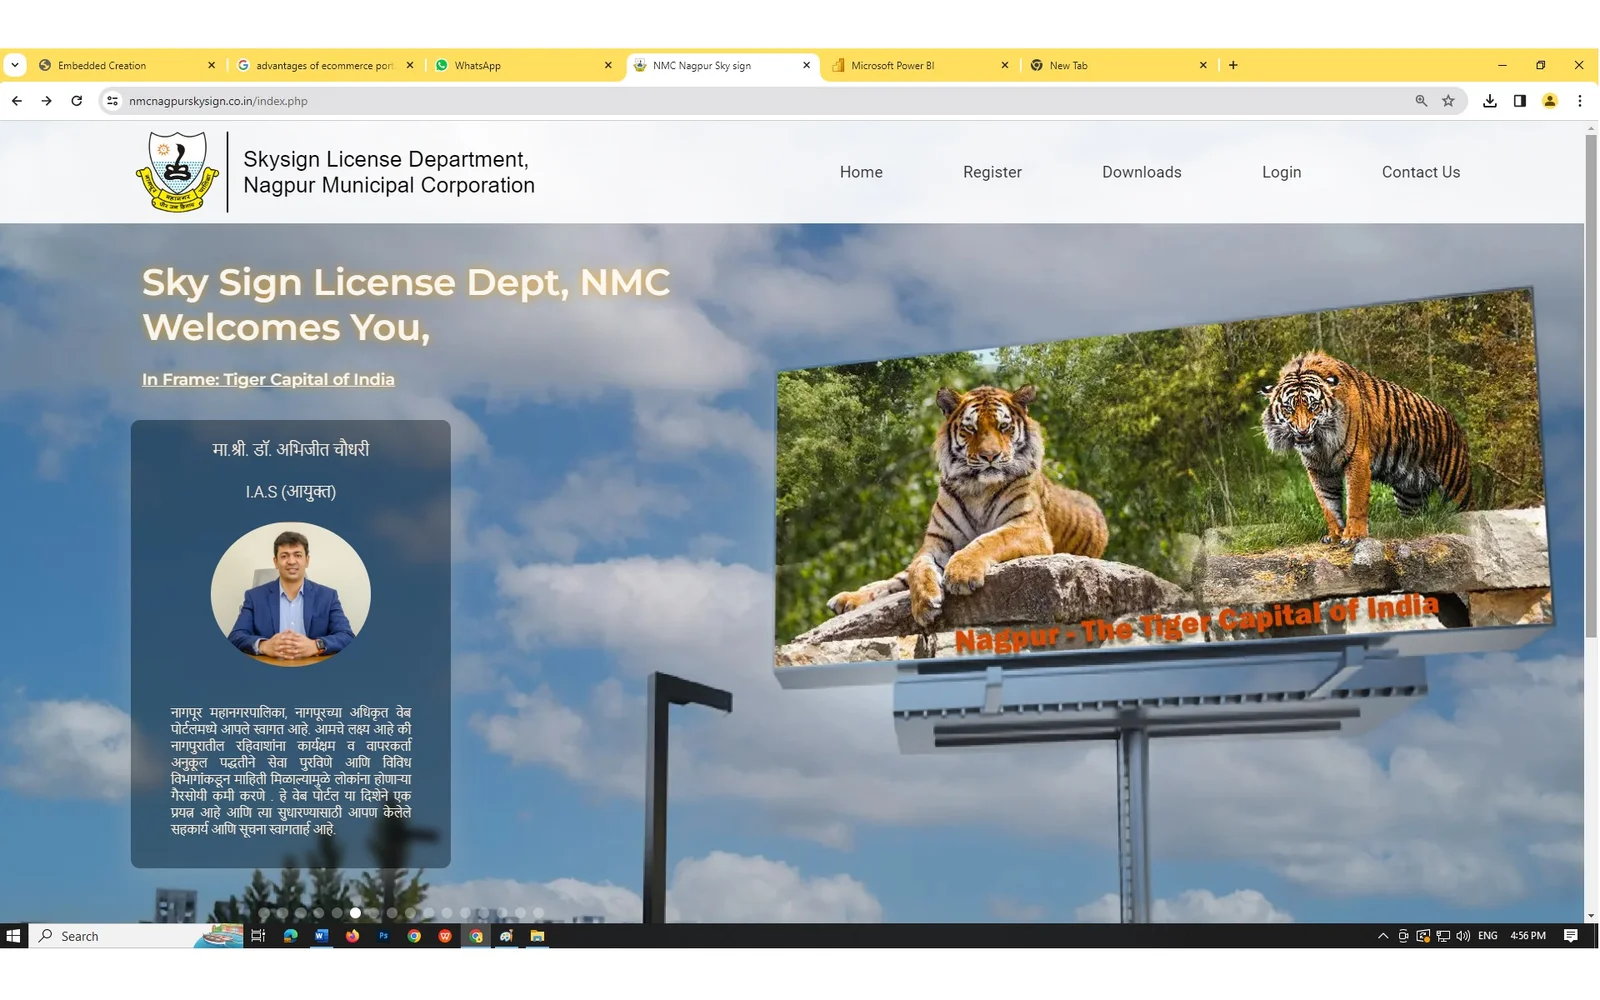The height and width of the screenshot is (1000, 1600).
Task: Toggle the bookmark star for this page
Action: point(1449,100)
